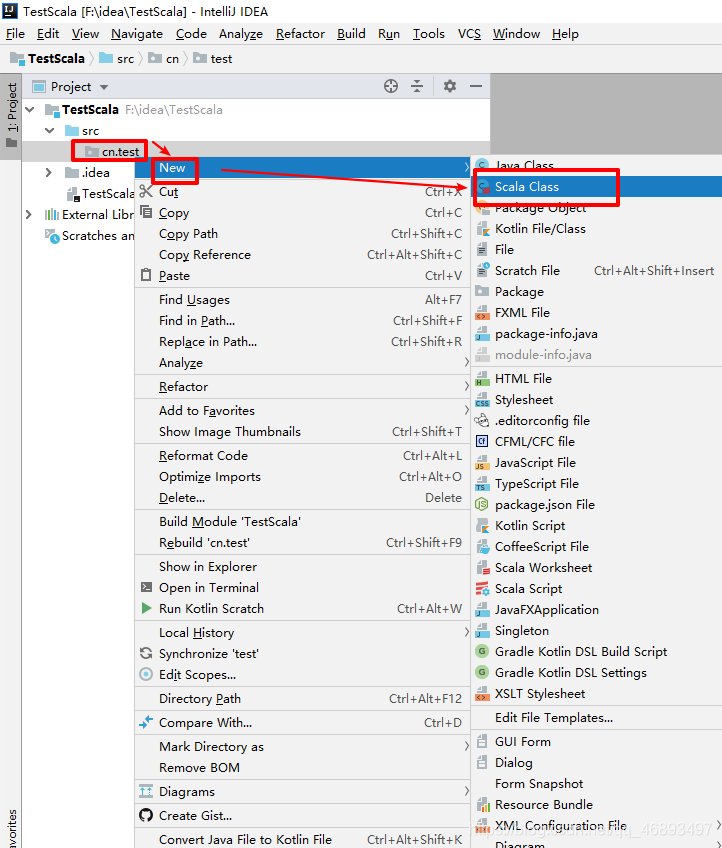The width and height of the screenshot is (722, 848).
Task: Collapse the src folder node
Action: (x=50, y=130)
